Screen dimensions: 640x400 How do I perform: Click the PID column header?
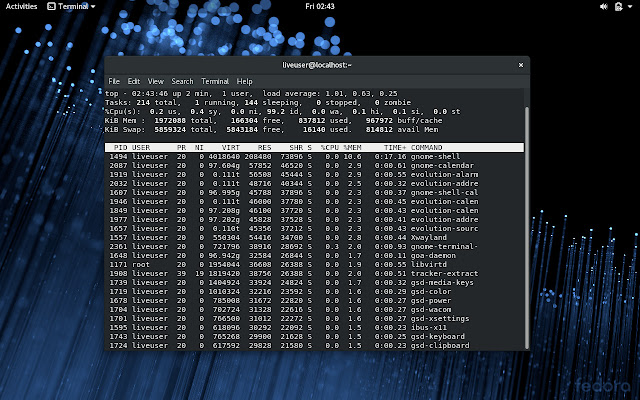point(120,147)
